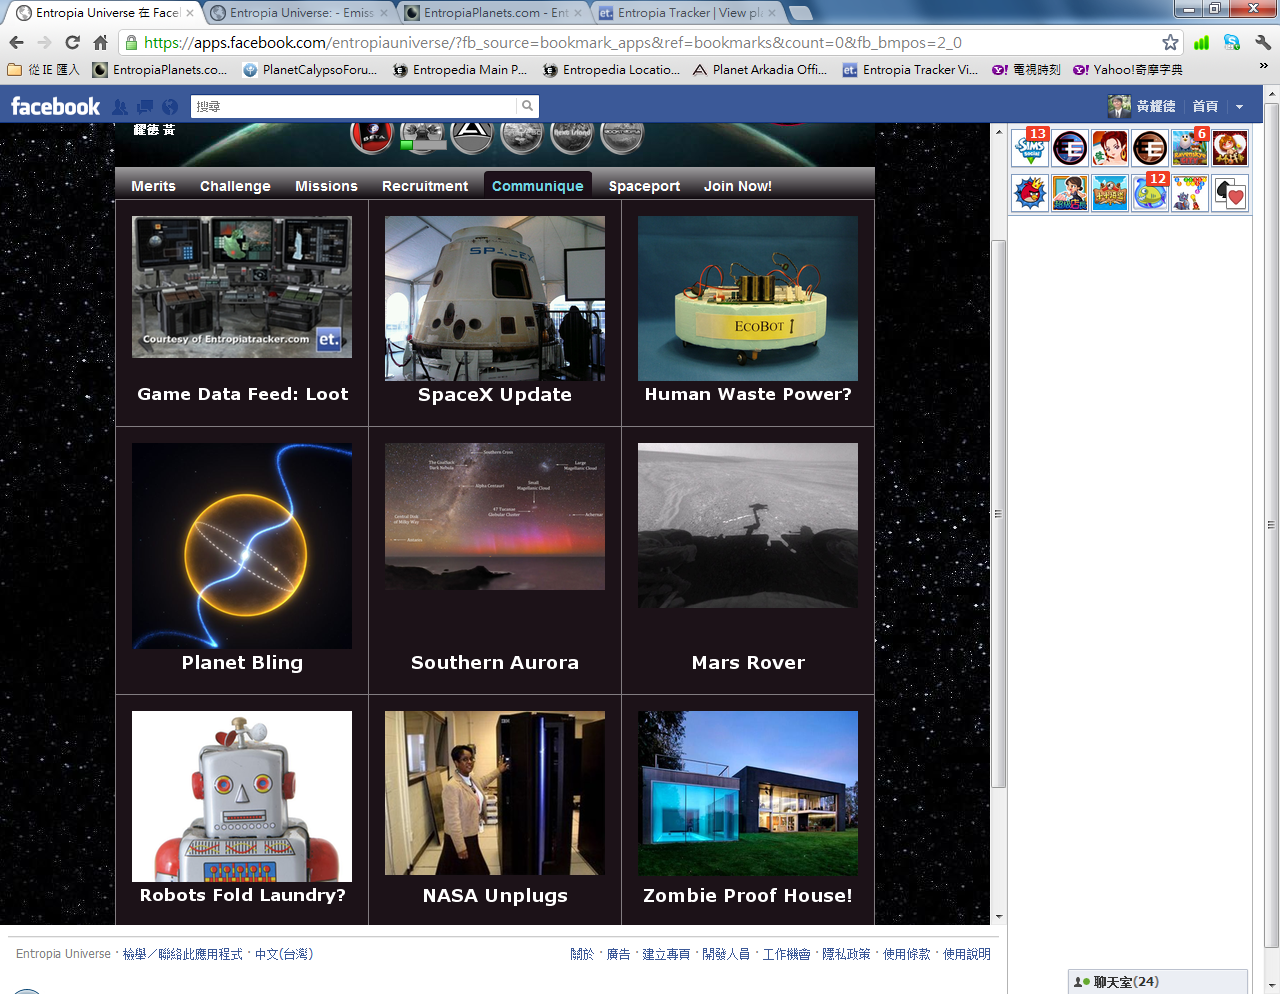The width and height of the screenshot is (1280, 994).
Task: Open Facebook notifications globe icon
Action: pyautogui.click(x=170, y=107)
